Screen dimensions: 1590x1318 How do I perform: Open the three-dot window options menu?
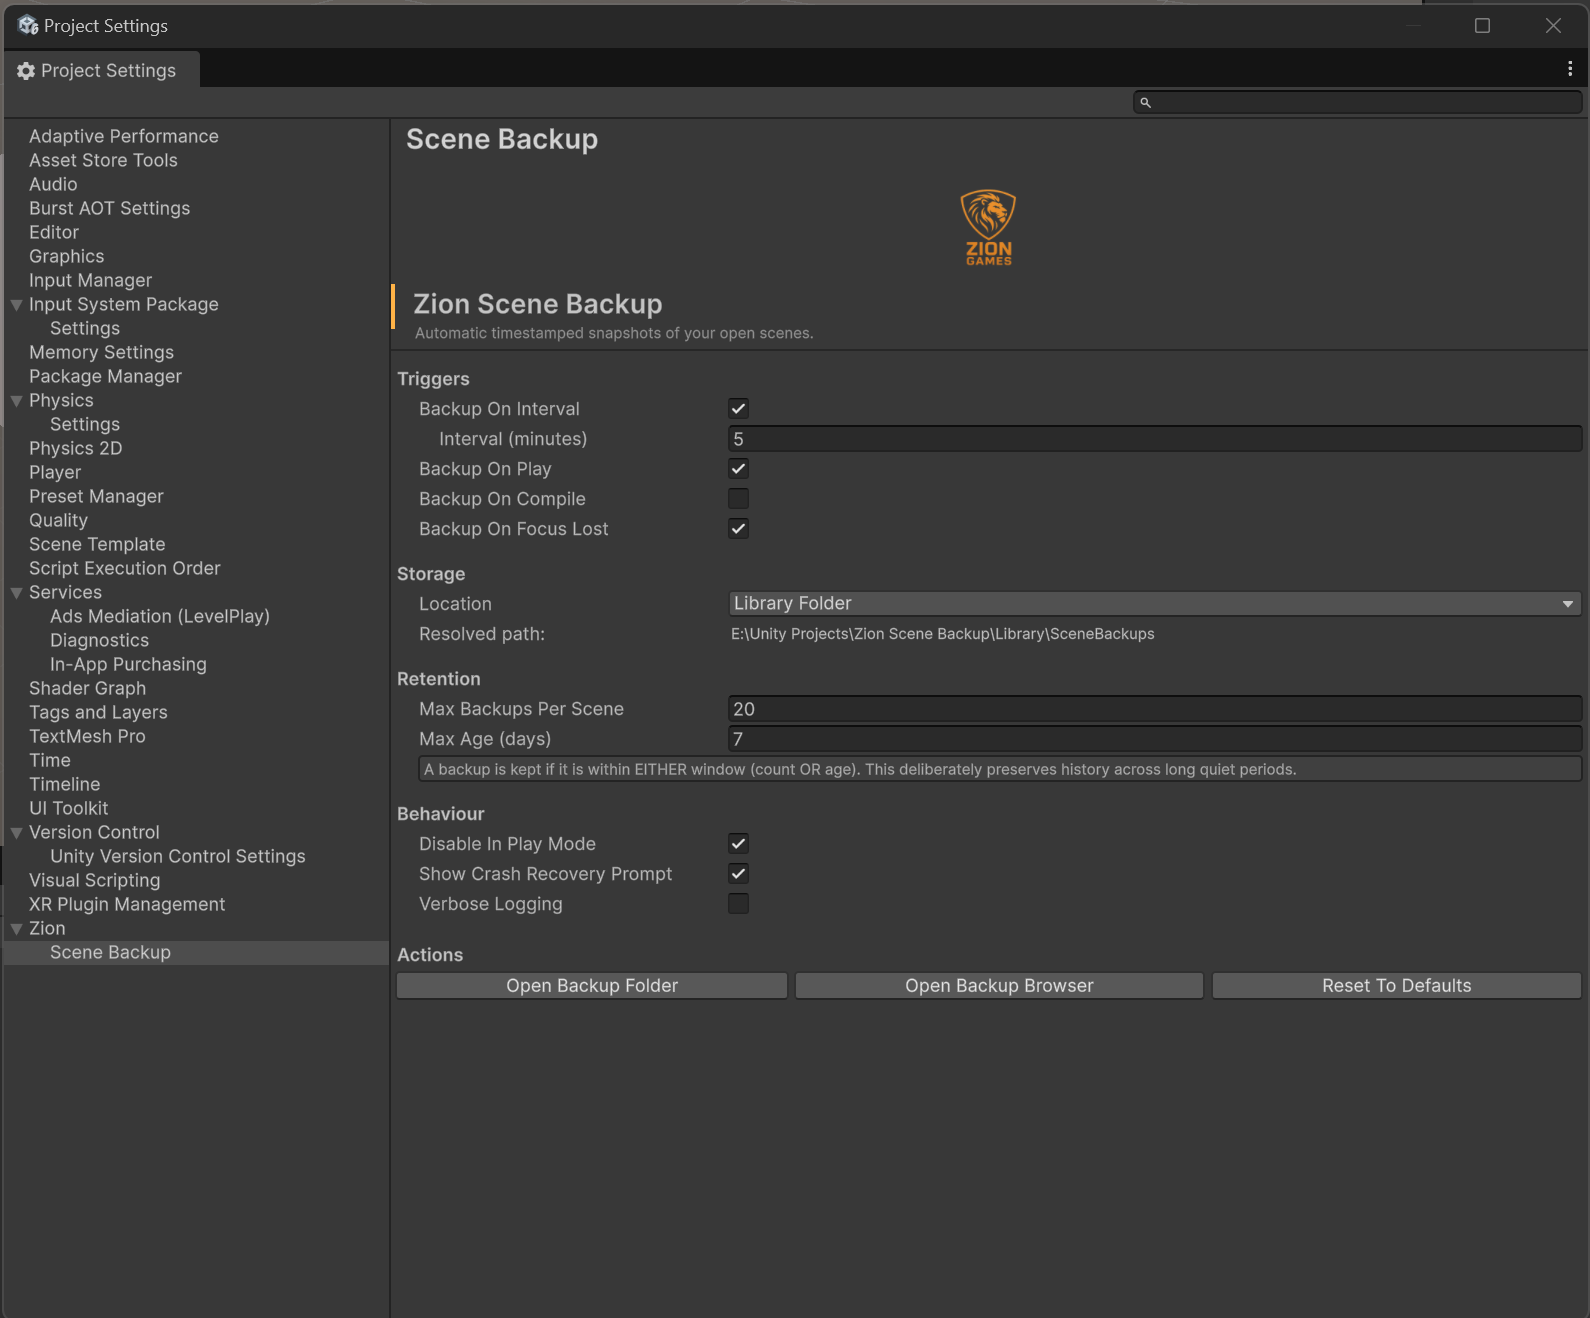[1569, 68]
